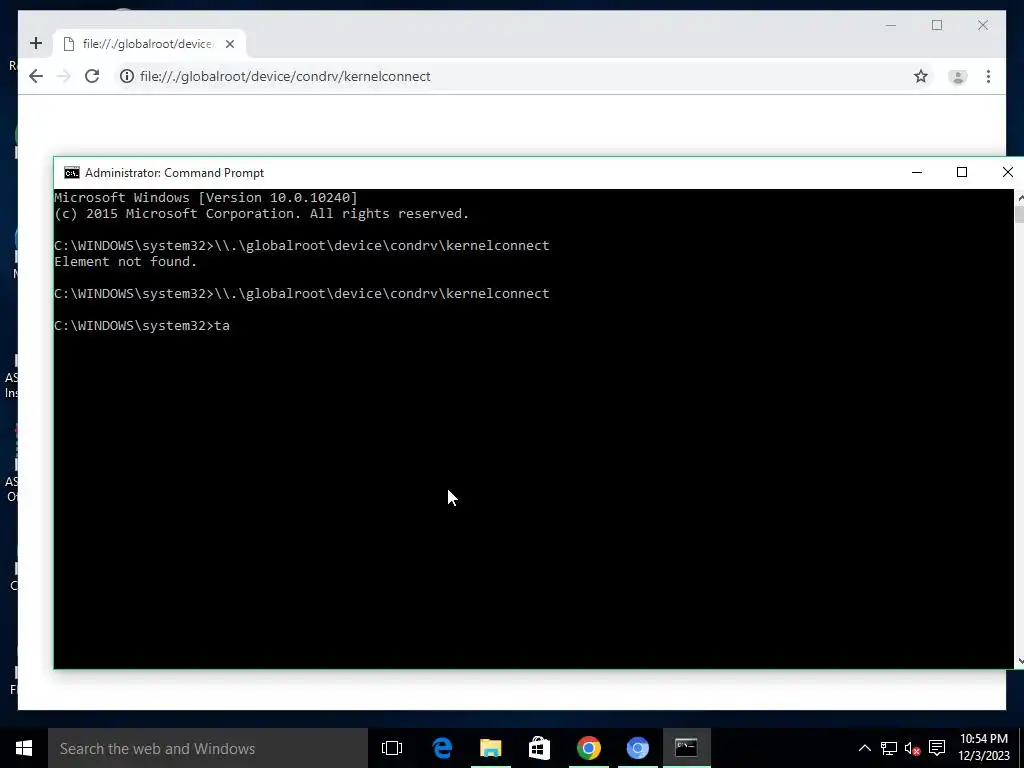The width and height of the screenshot is (1024, 768).
Task: Open the browser three-dot menu
Action: (x=988, y=76)
